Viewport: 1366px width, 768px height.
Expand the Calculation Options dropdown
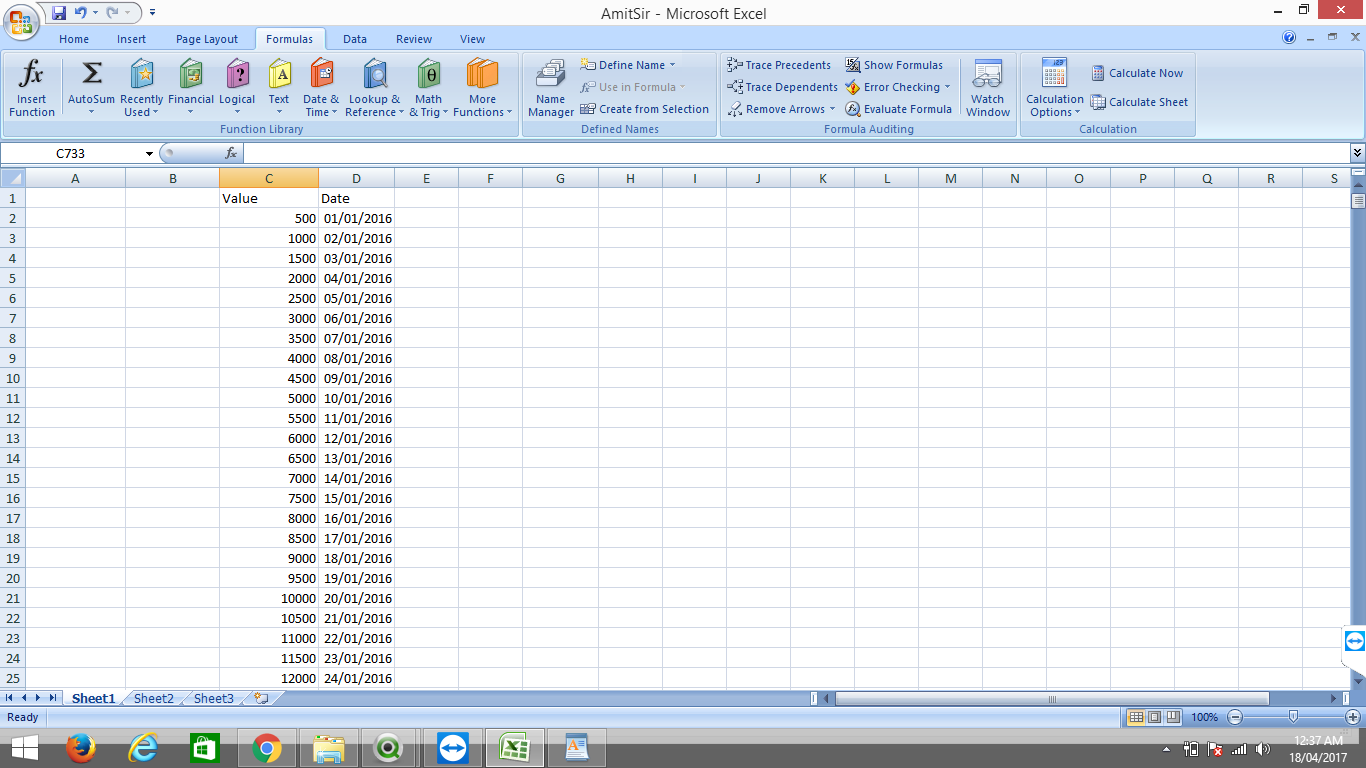[x=1054, y=88]
